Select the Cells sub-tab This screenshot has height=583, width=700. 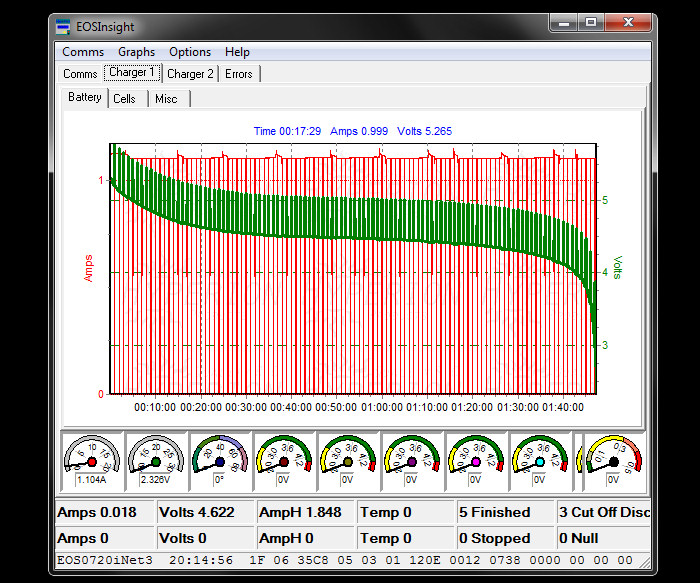(125, 99)
